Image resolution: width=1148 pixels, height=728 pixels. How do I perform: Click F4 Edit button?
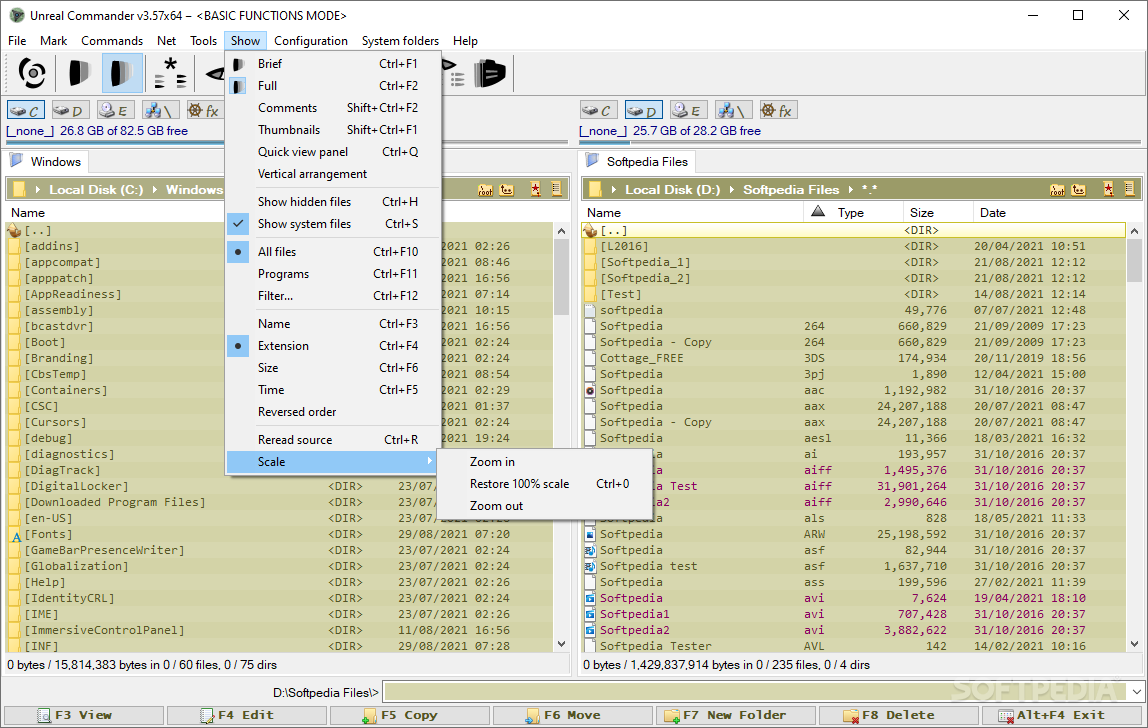pyautogui.click(x=247, y=716)
